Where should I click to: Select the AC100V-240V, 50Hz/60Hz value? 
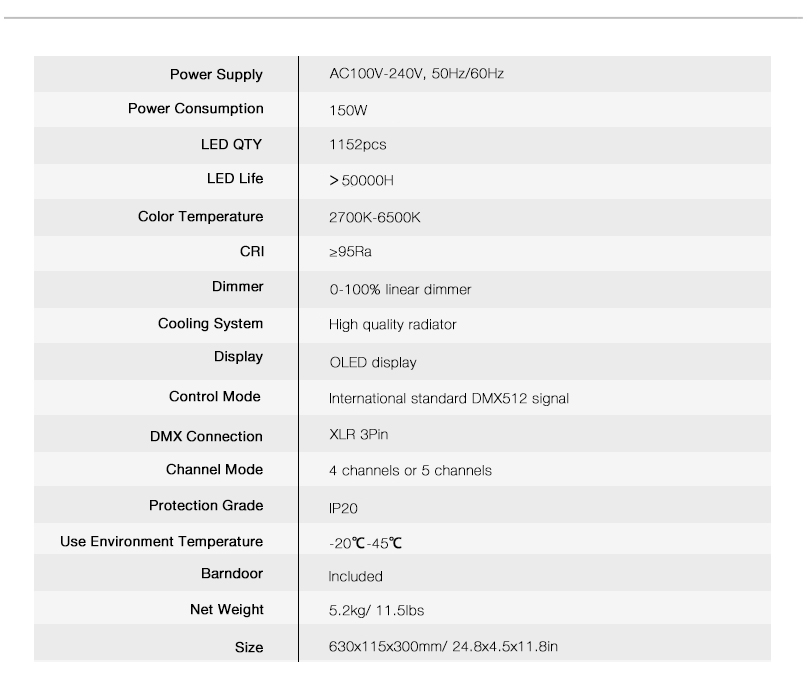[416, 73]
